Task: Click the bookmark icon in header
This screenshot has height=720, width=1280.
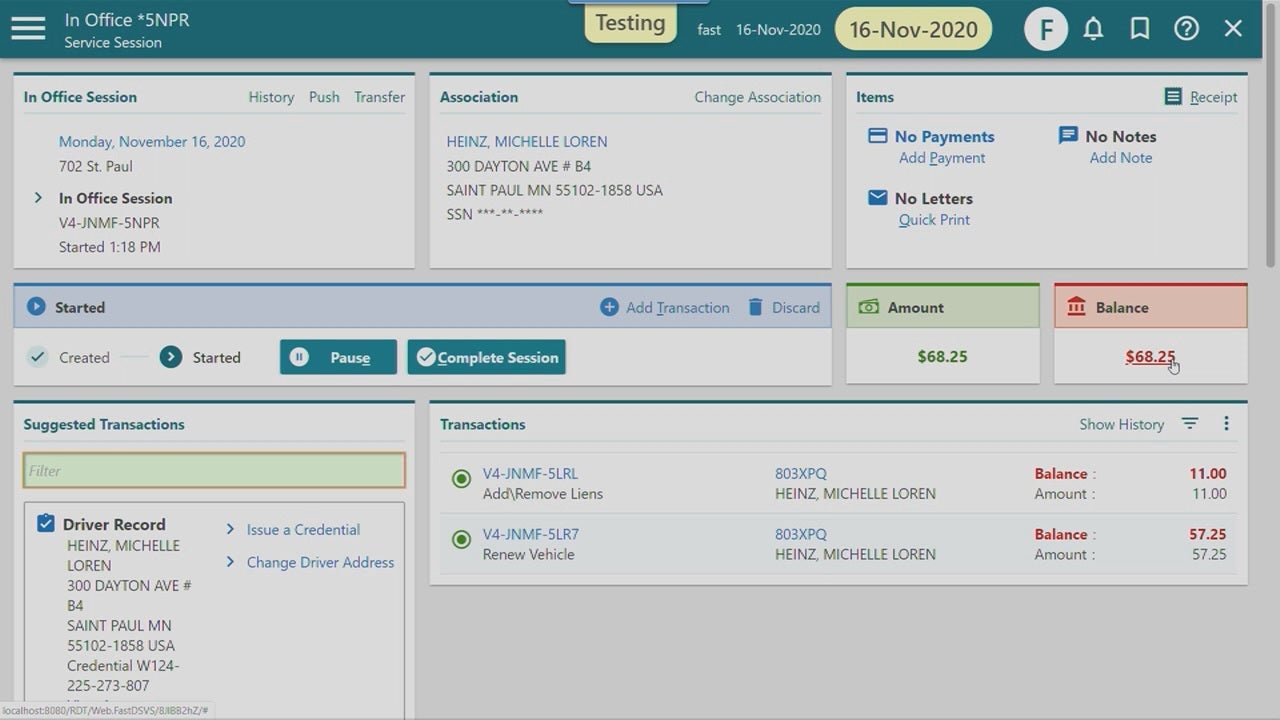Action: tap(1140, 29)
